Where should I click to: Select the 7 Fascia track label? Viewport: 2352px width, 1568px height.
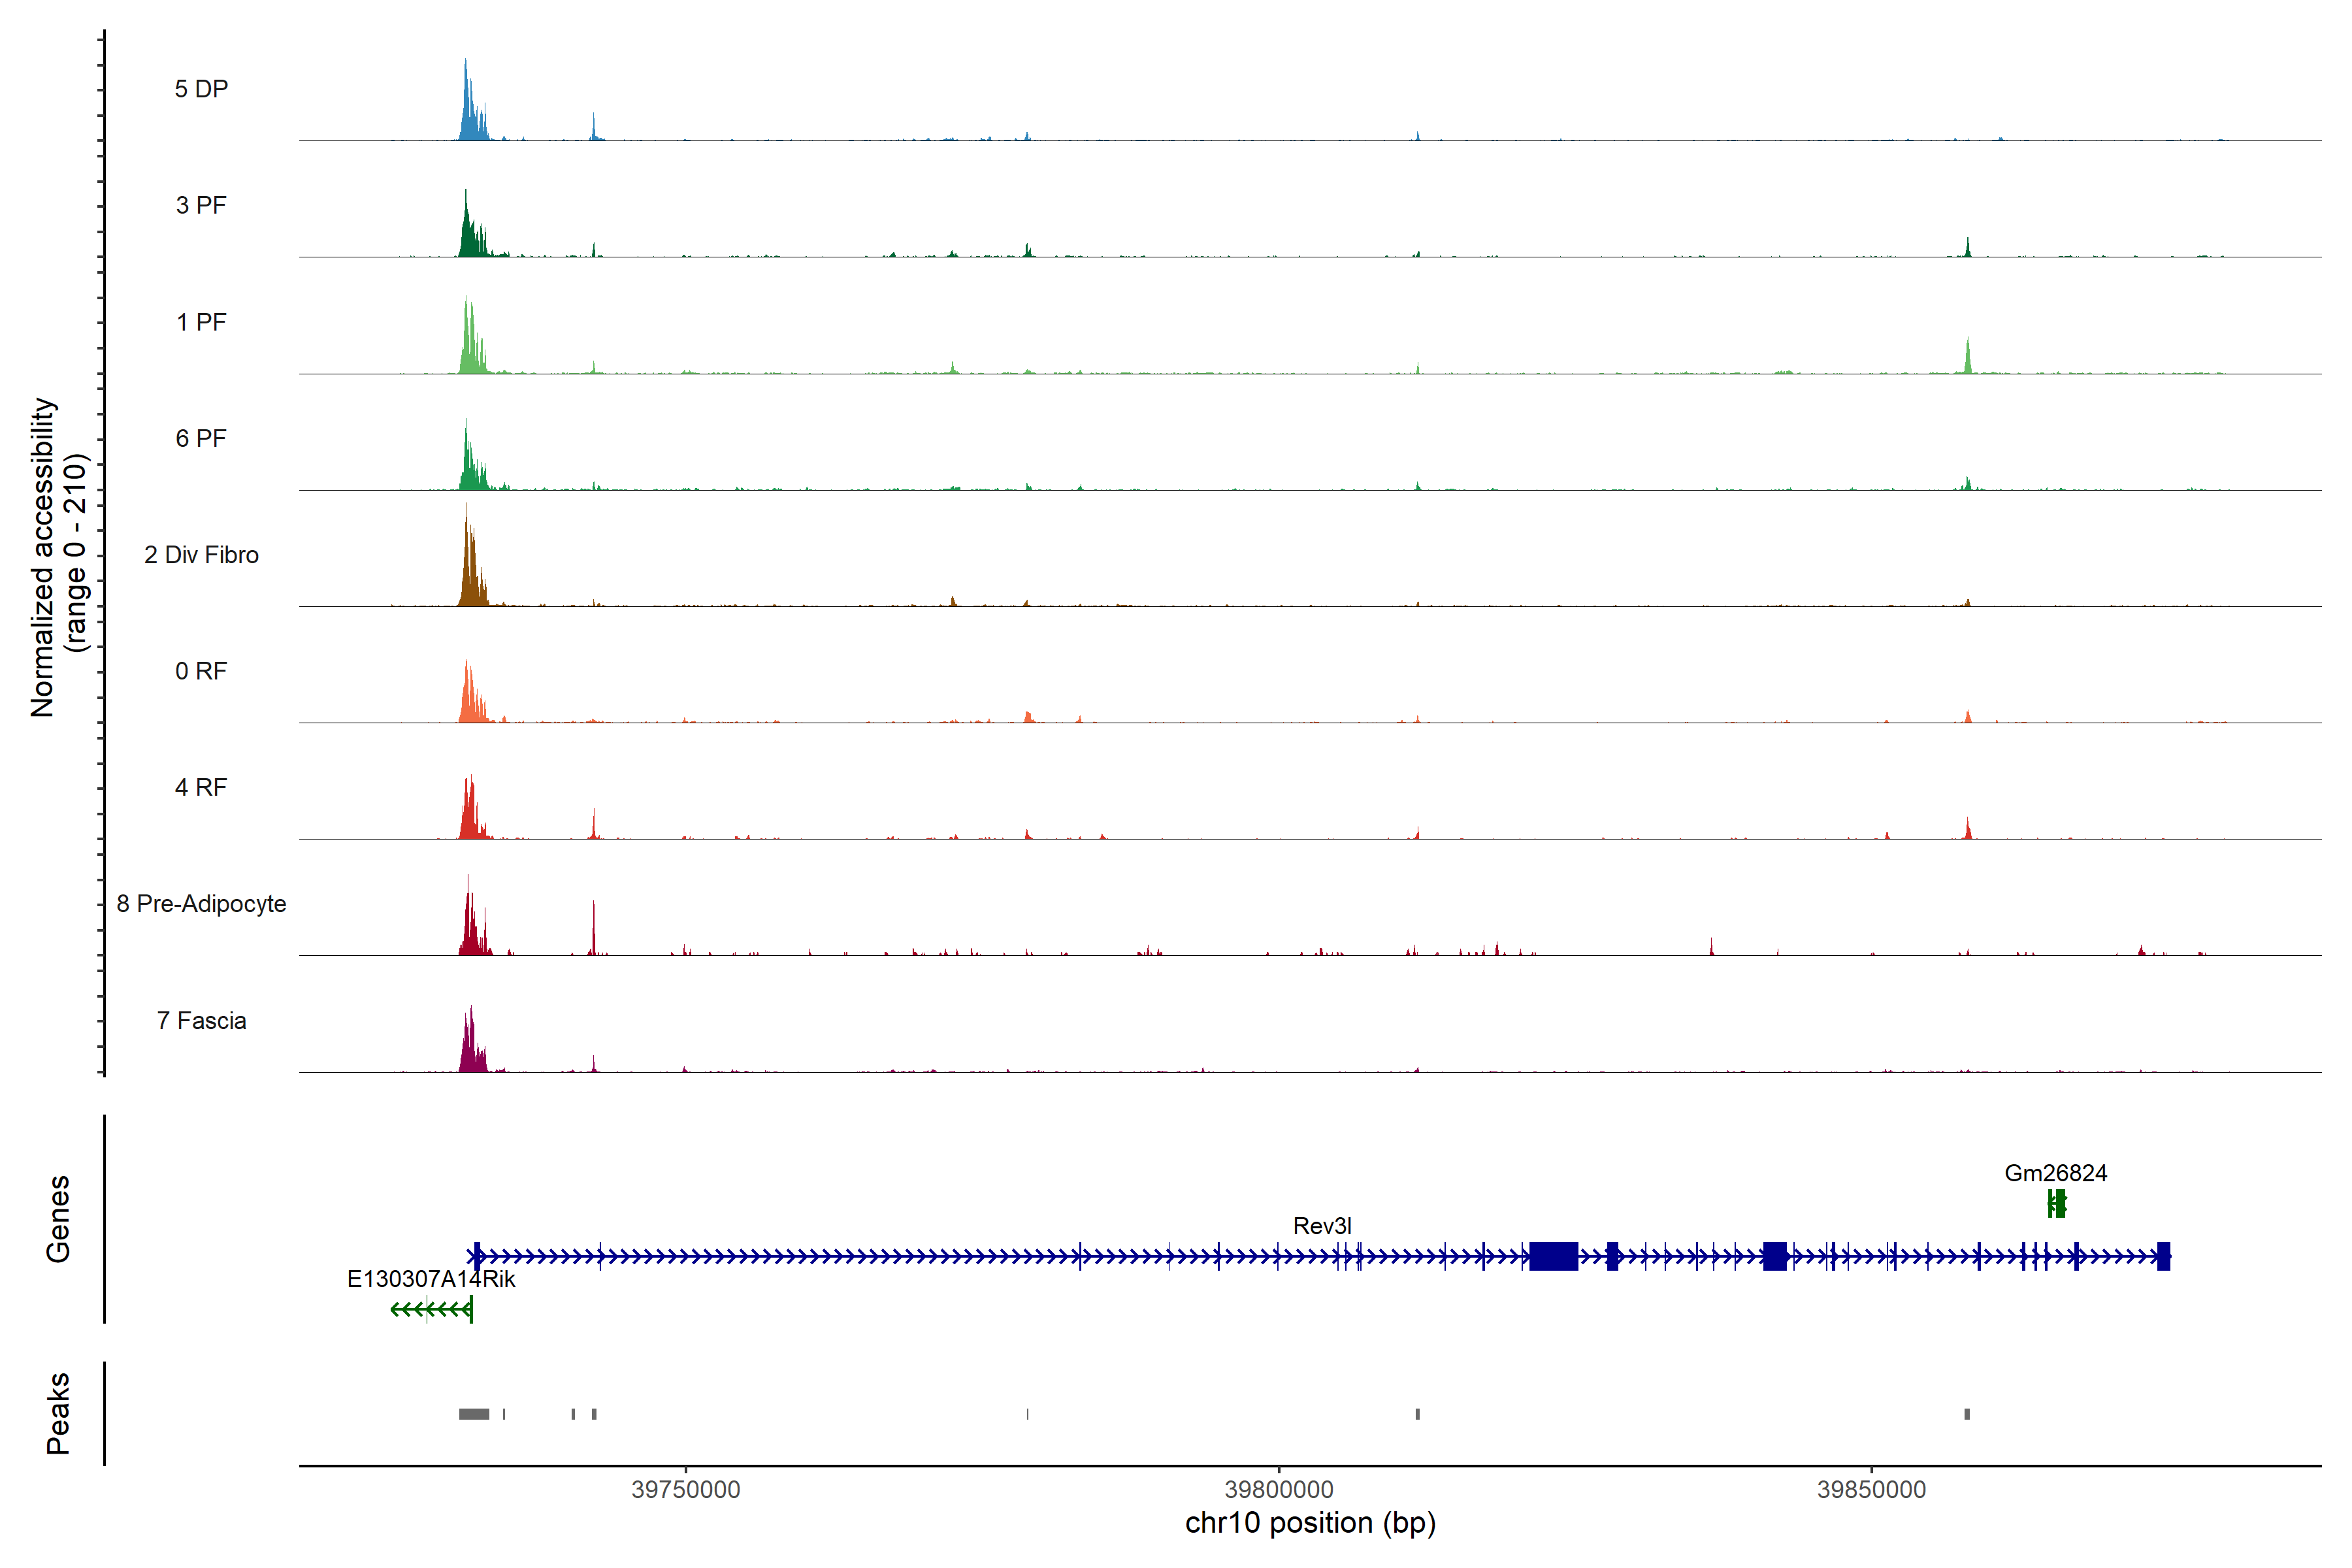201,1020
